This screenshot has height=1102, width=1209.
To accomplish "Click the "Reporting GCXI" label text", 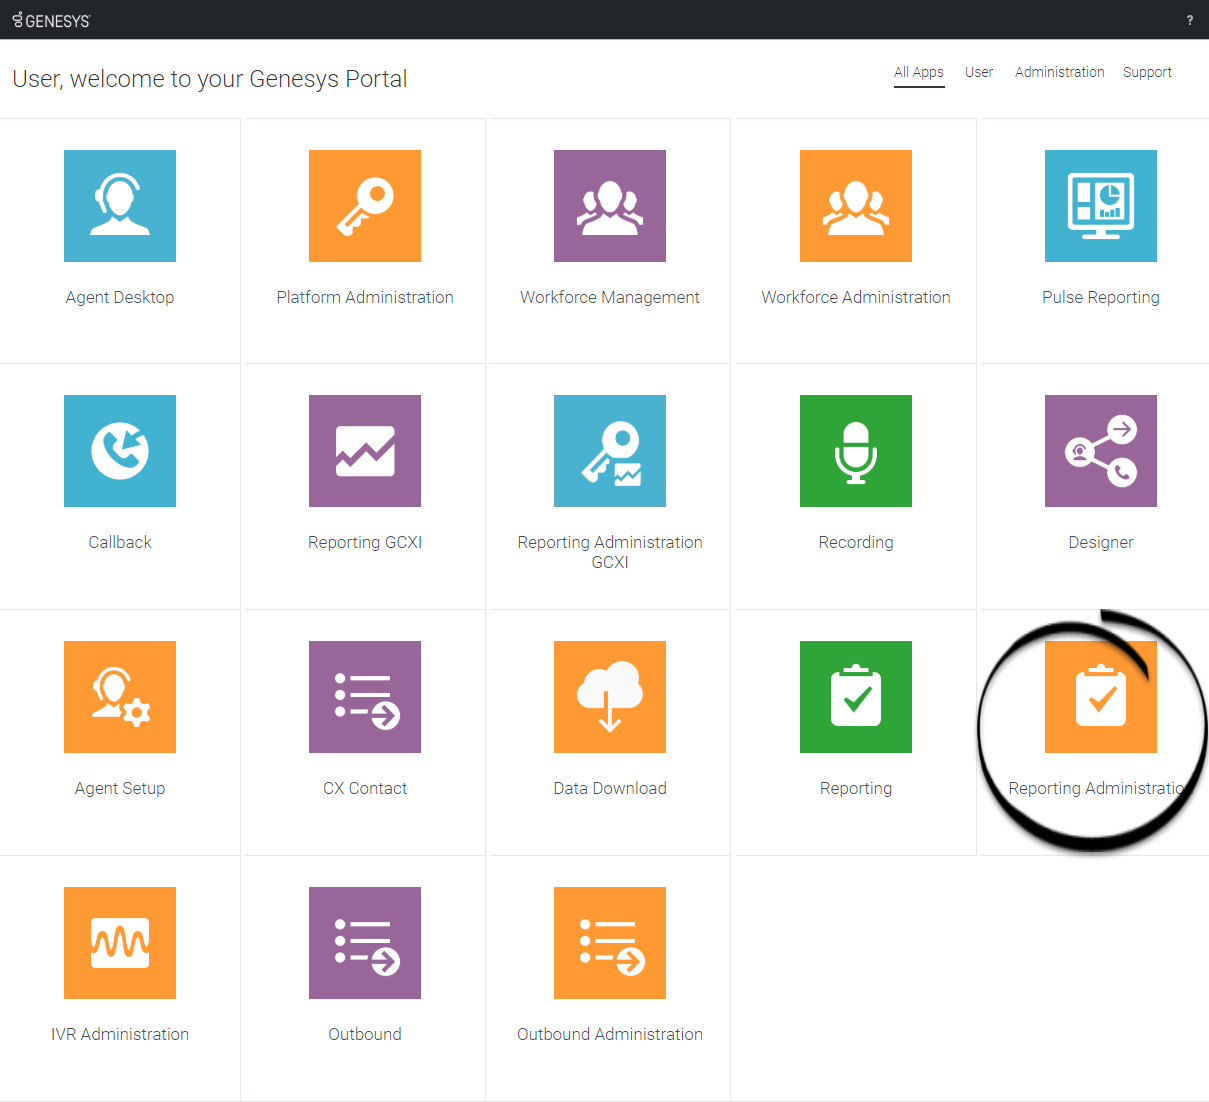I will [x=365, y=542].
